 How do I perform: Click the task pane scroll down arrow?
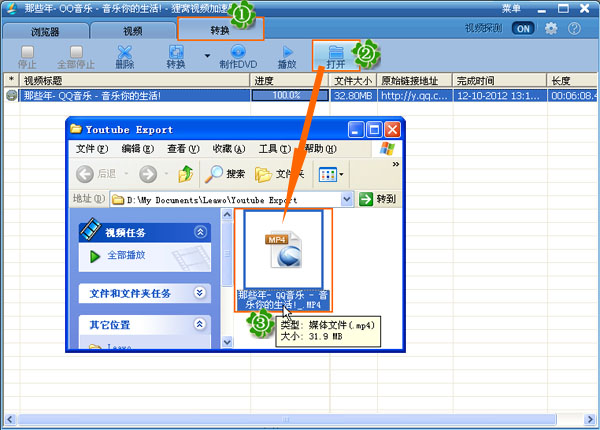coord(227,342)
